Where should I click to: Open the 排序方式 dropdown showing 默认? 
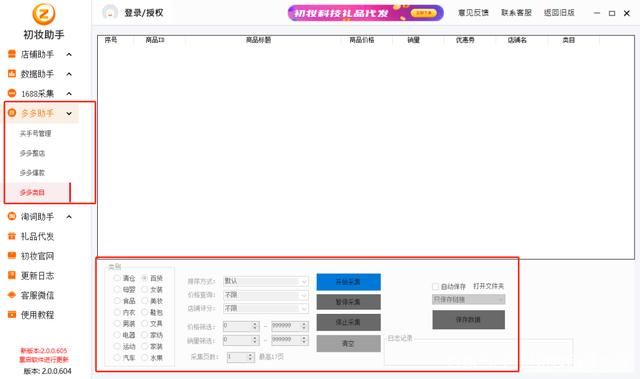tap(266, 281)
